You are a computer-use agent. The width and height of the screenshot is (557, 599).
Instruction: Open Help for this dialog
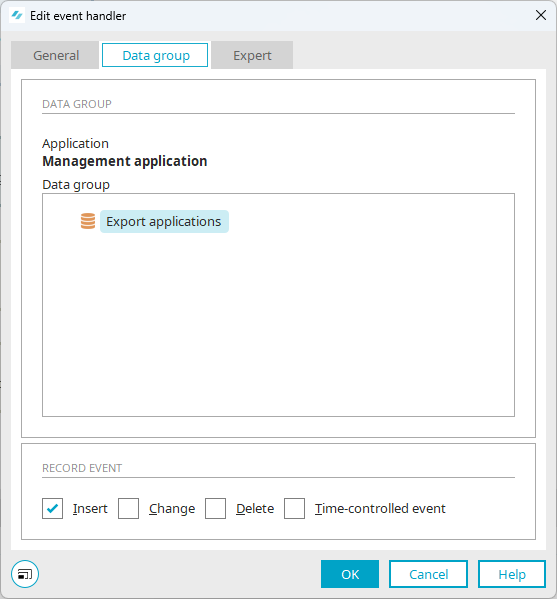tap(512, 574)
